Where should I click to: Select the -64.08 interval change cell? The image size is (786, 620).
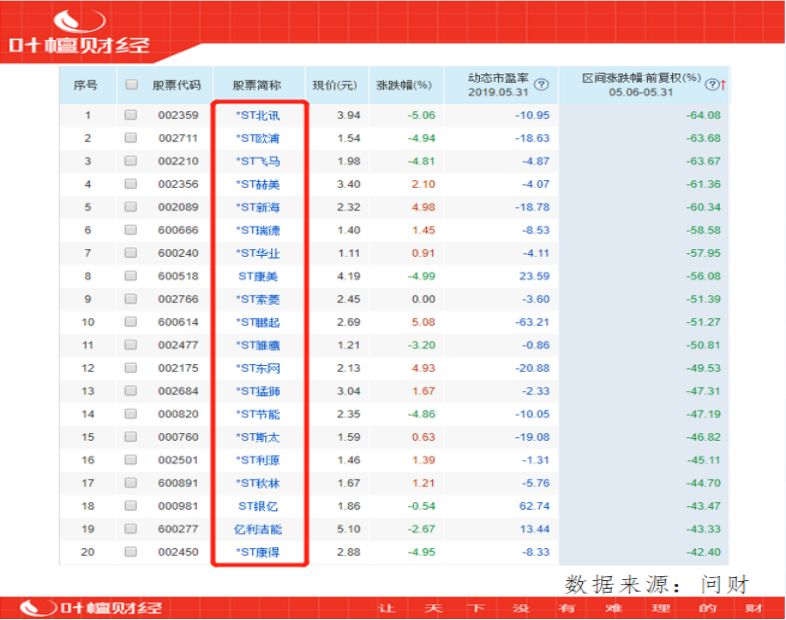pos(703,115)
